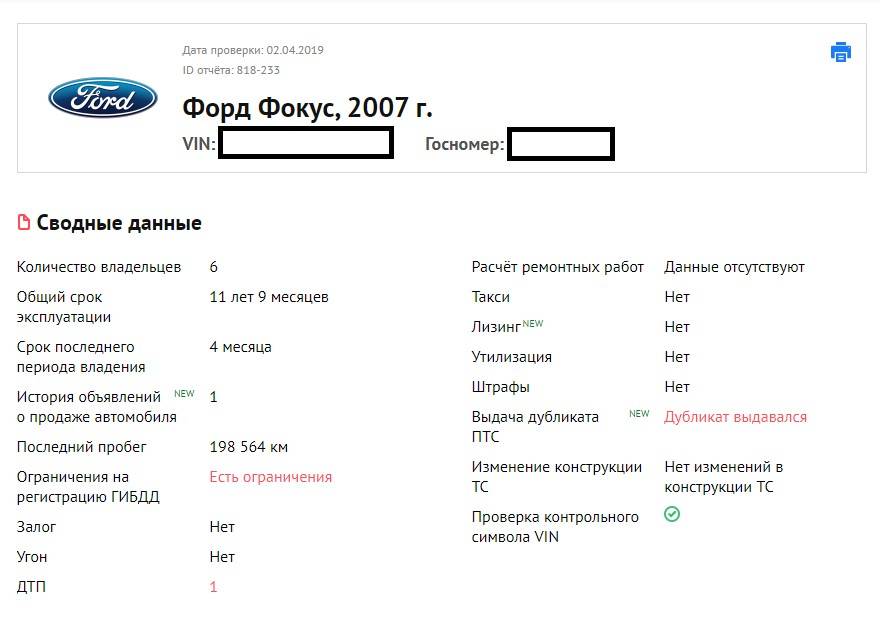880x617 pixels.
Task: Click the 'Изменение конструкции ТС' label
Action: pyautogui.click(x=556, y=477)
